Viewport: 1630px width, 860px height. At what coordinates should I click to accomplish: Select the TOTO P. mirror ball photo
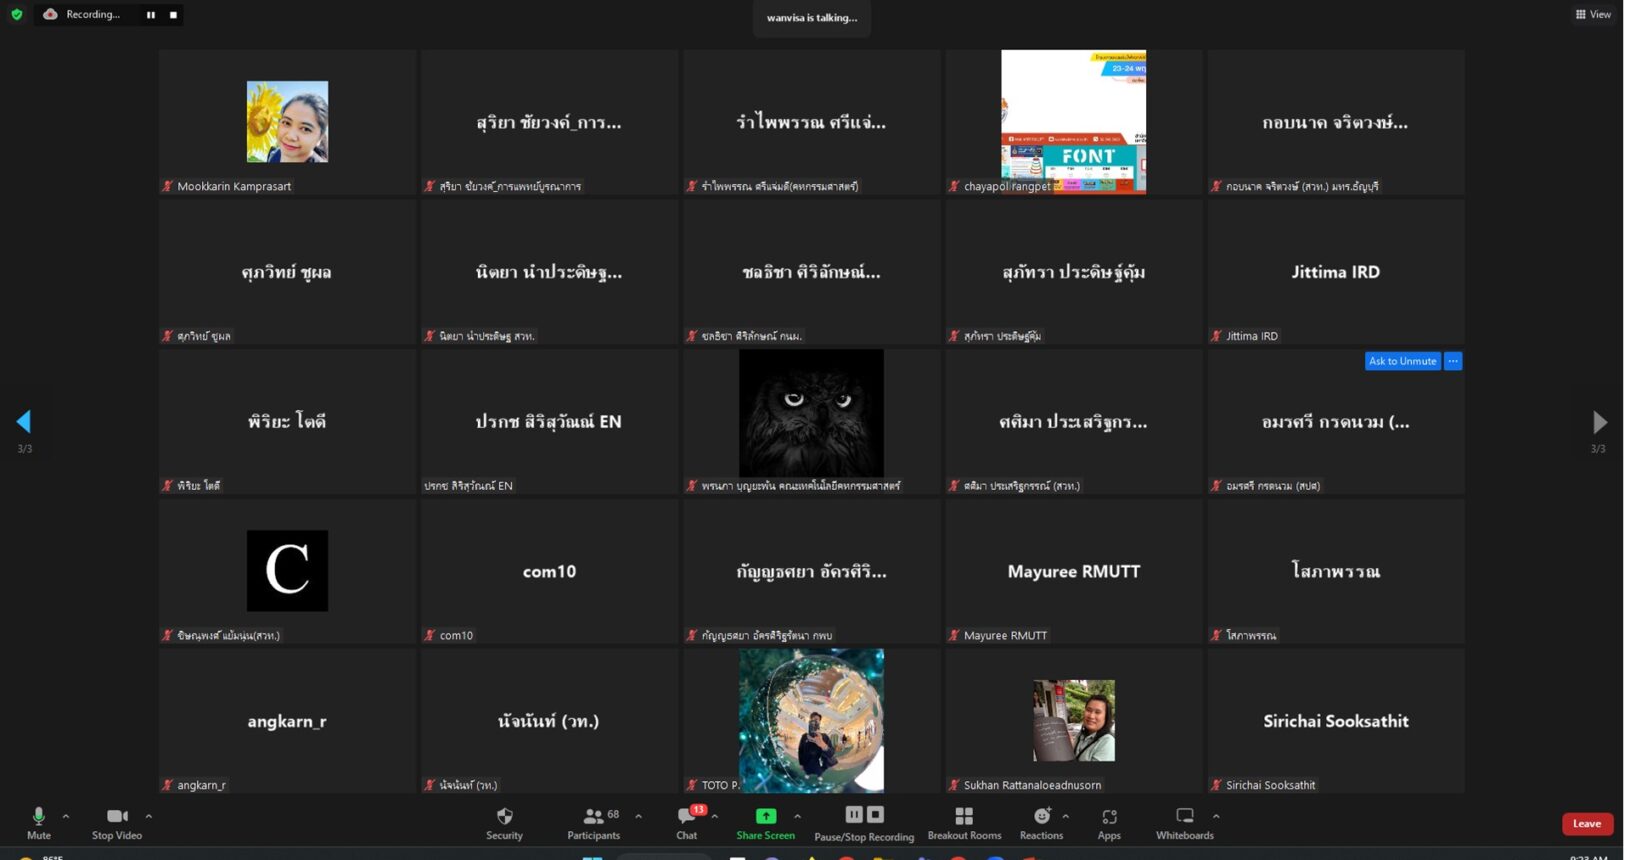[811, 721]
